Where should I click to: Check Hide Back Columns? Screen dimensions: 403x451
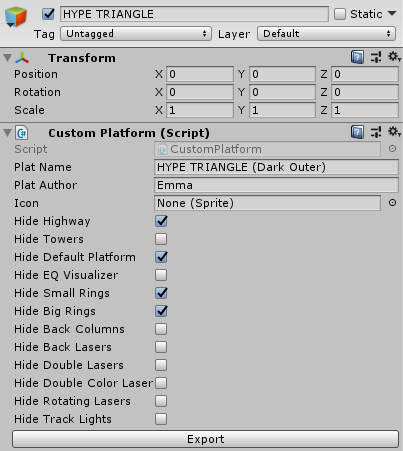point(161,329)
